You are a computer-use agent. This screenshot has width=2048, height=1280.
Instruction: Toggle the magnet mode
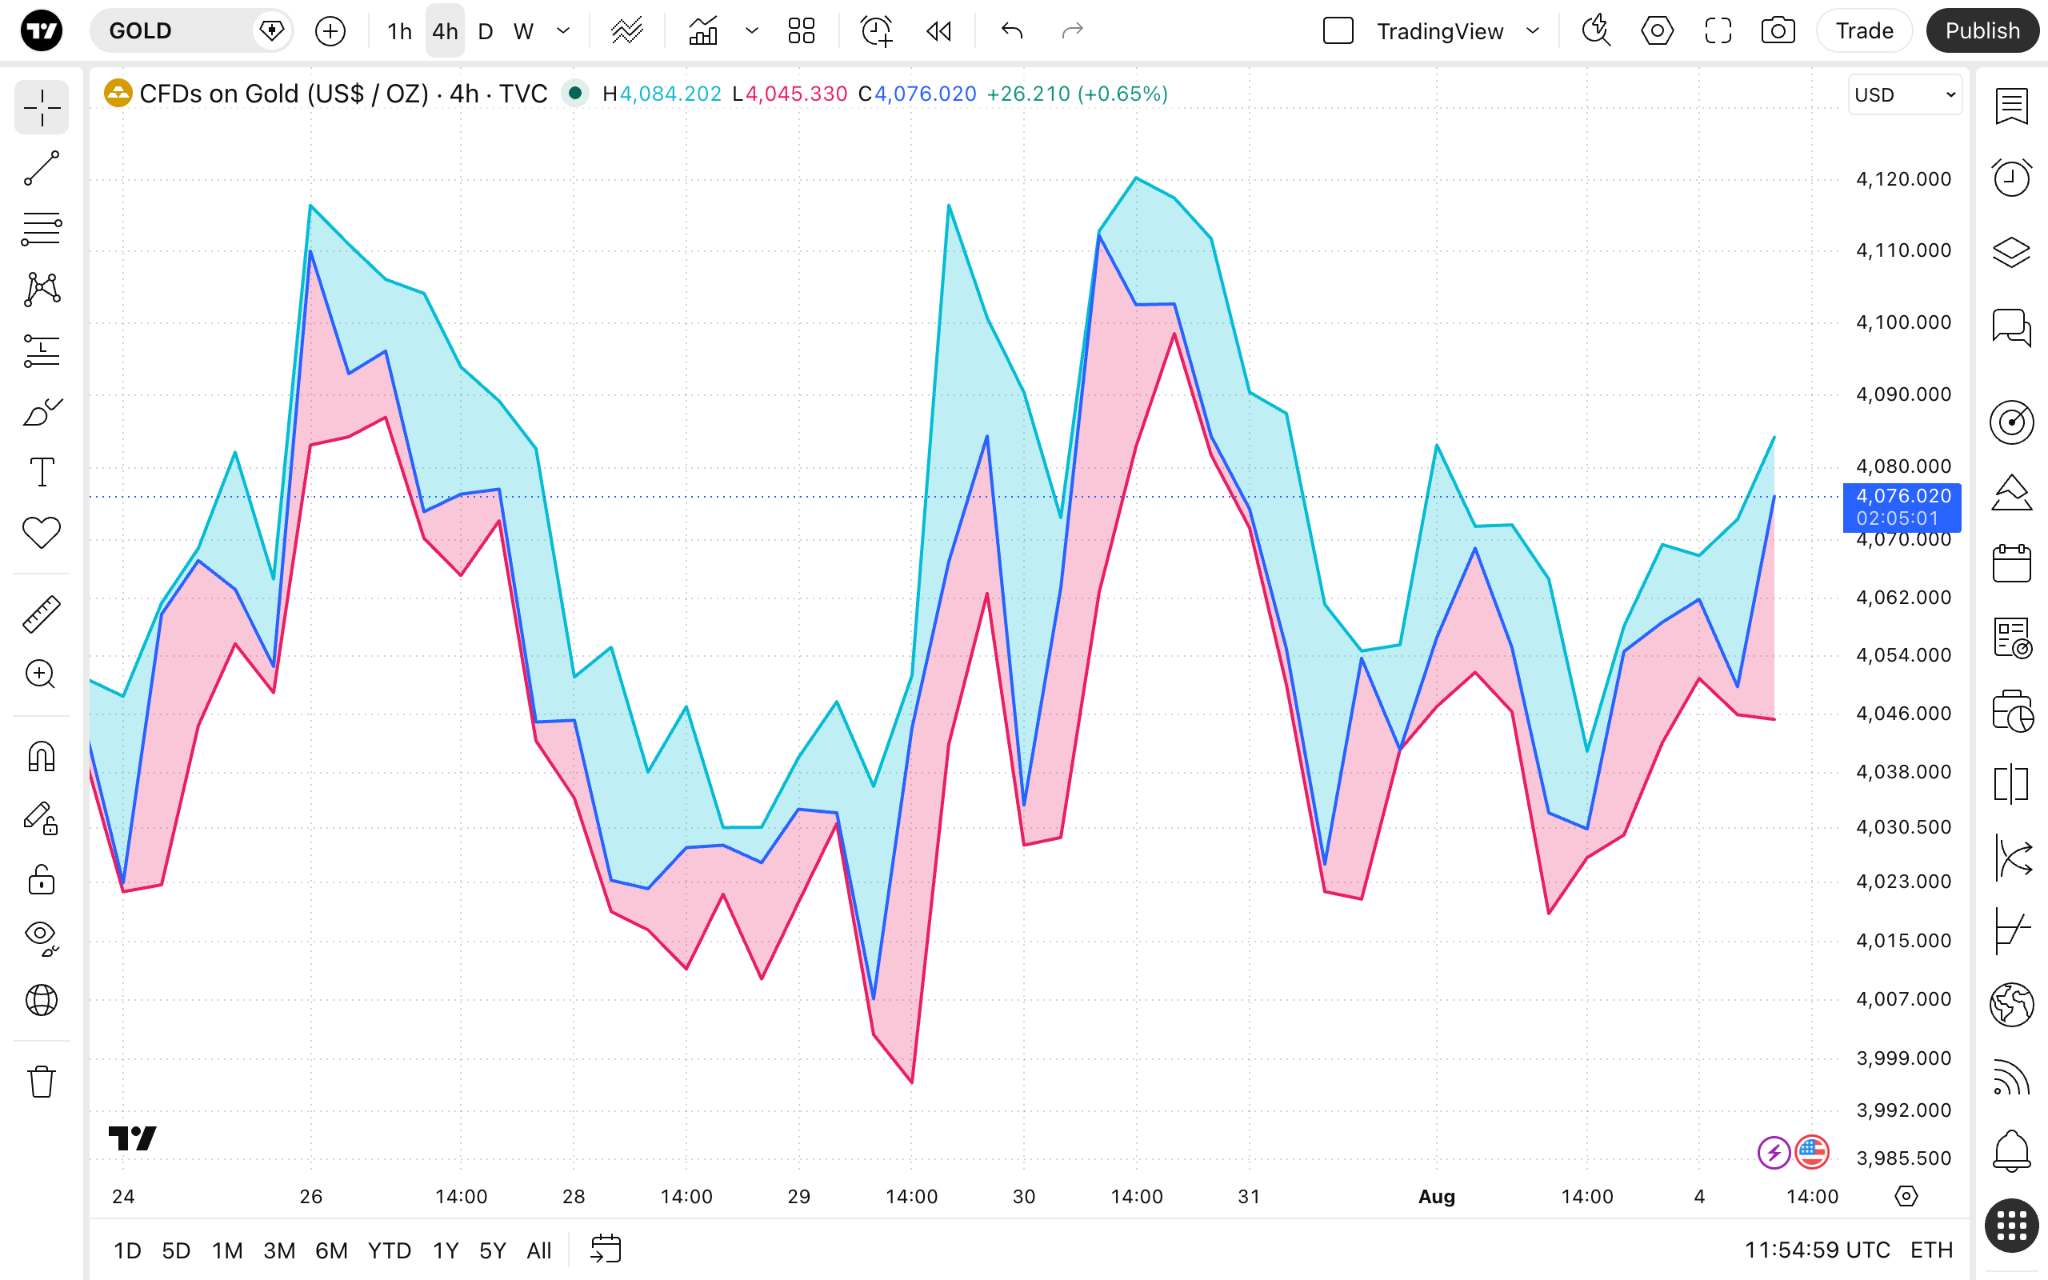[41, 756]
